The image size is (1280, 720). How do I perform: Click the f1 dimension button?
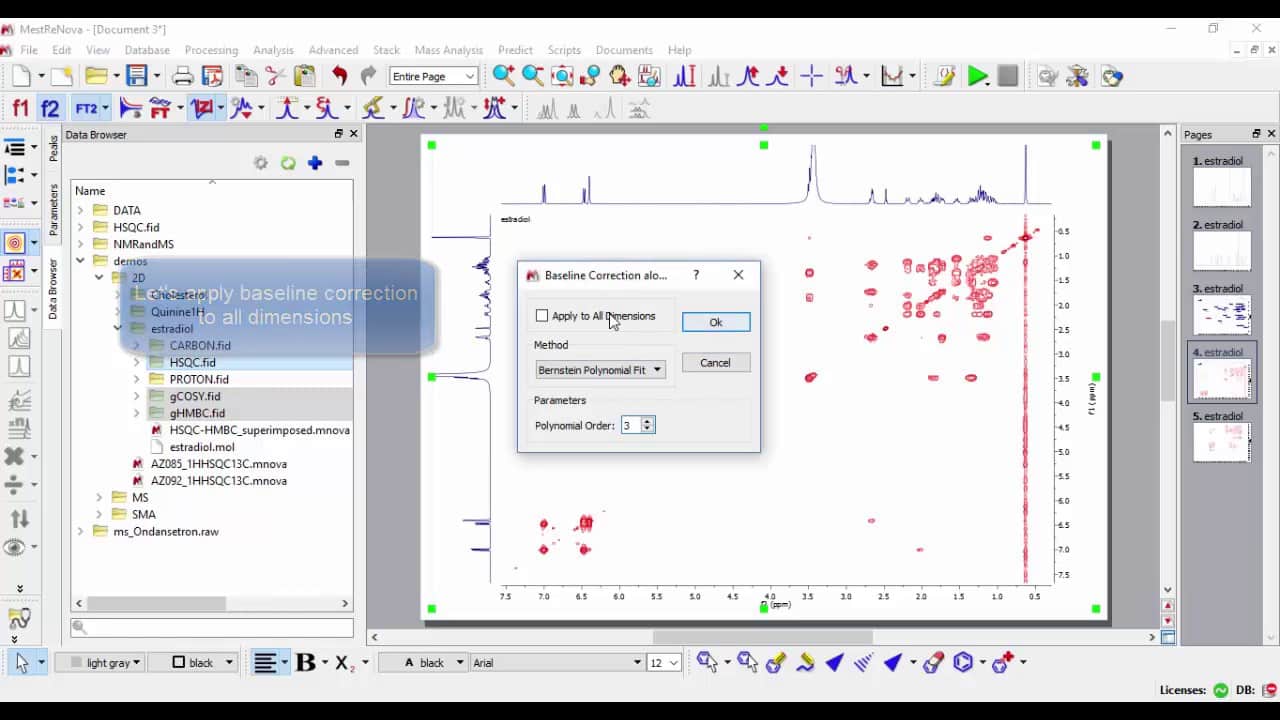point(20,107)
